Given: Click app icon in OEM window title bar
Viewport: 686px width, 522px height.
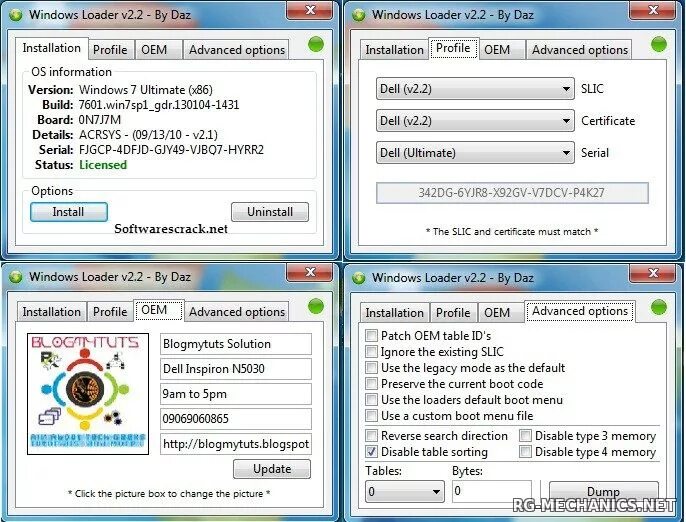Looking at the screenshot, I should tap(16, 277).
